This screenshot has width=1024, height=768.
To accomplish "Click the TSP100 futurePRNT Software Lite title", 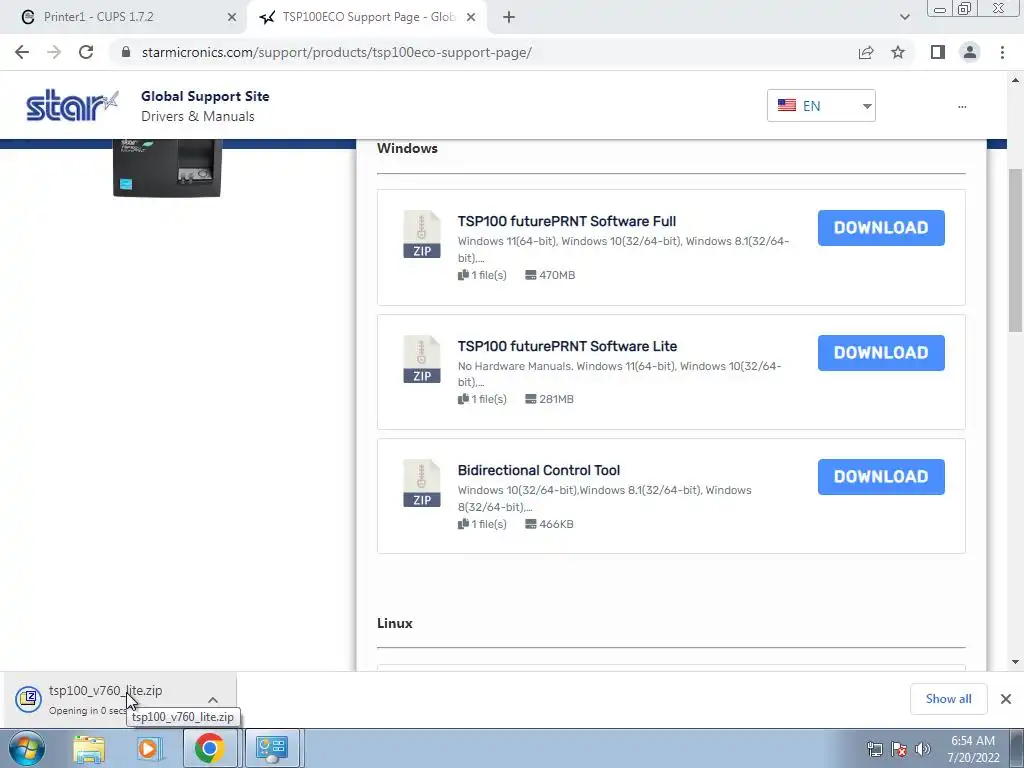I will [x=568, y=346].
